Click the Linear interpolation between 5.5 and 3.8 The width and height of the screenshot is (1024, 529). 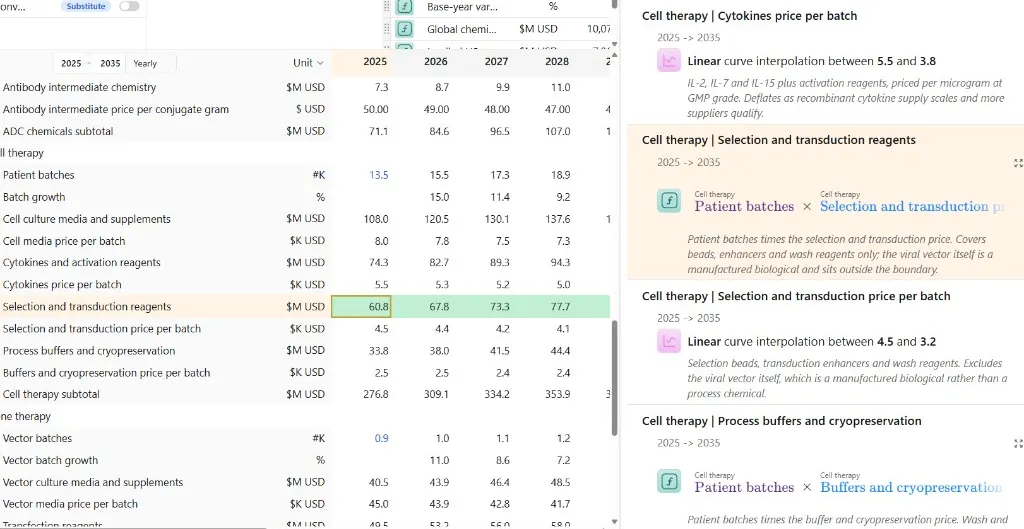(x=812, y=61)
